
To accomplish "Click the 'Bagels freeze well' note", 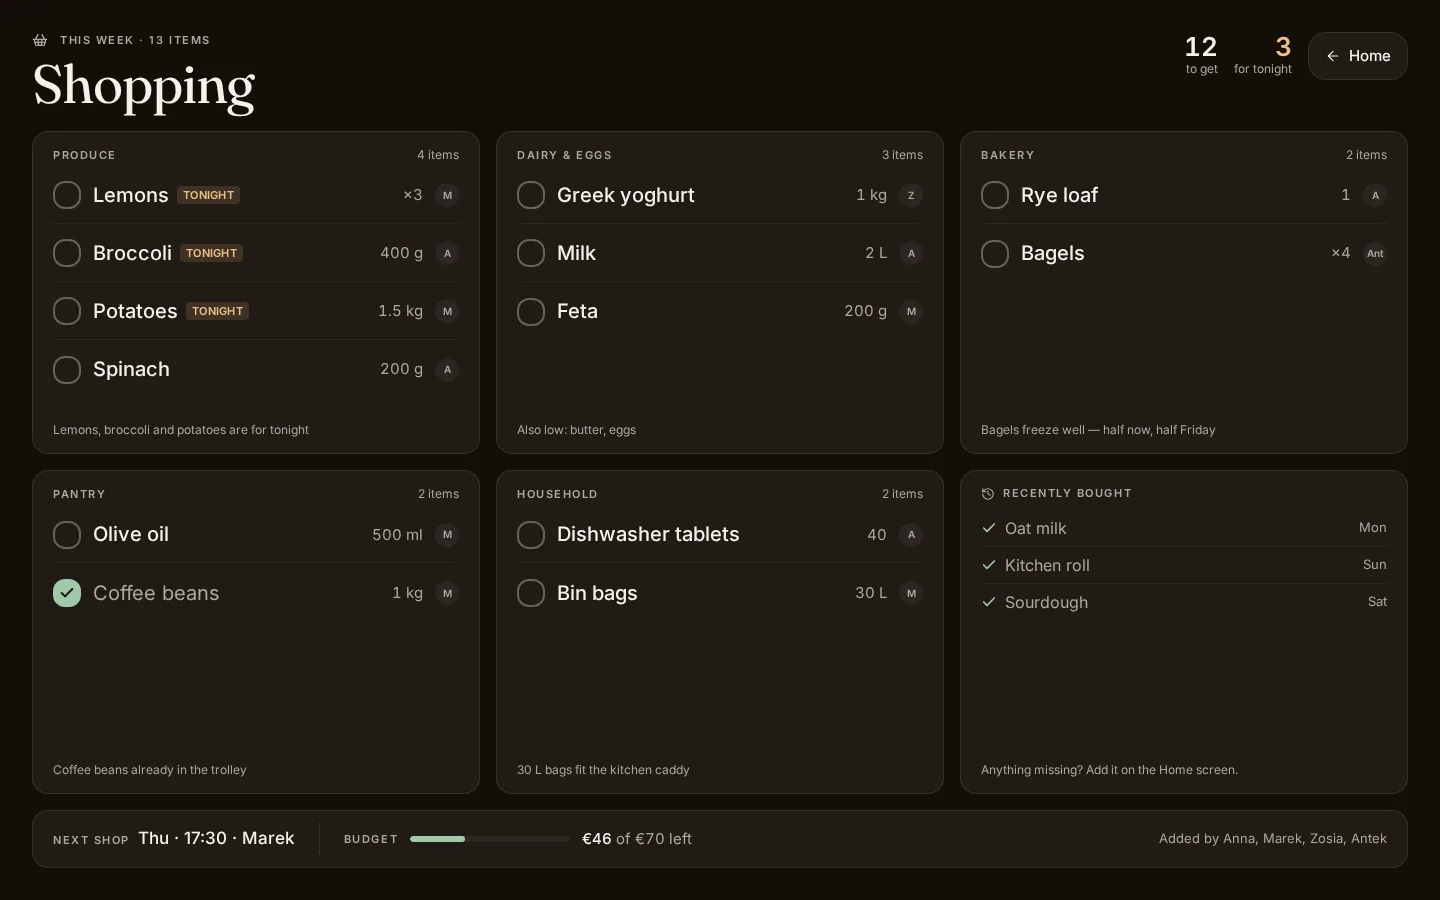I will (1098, 430).
